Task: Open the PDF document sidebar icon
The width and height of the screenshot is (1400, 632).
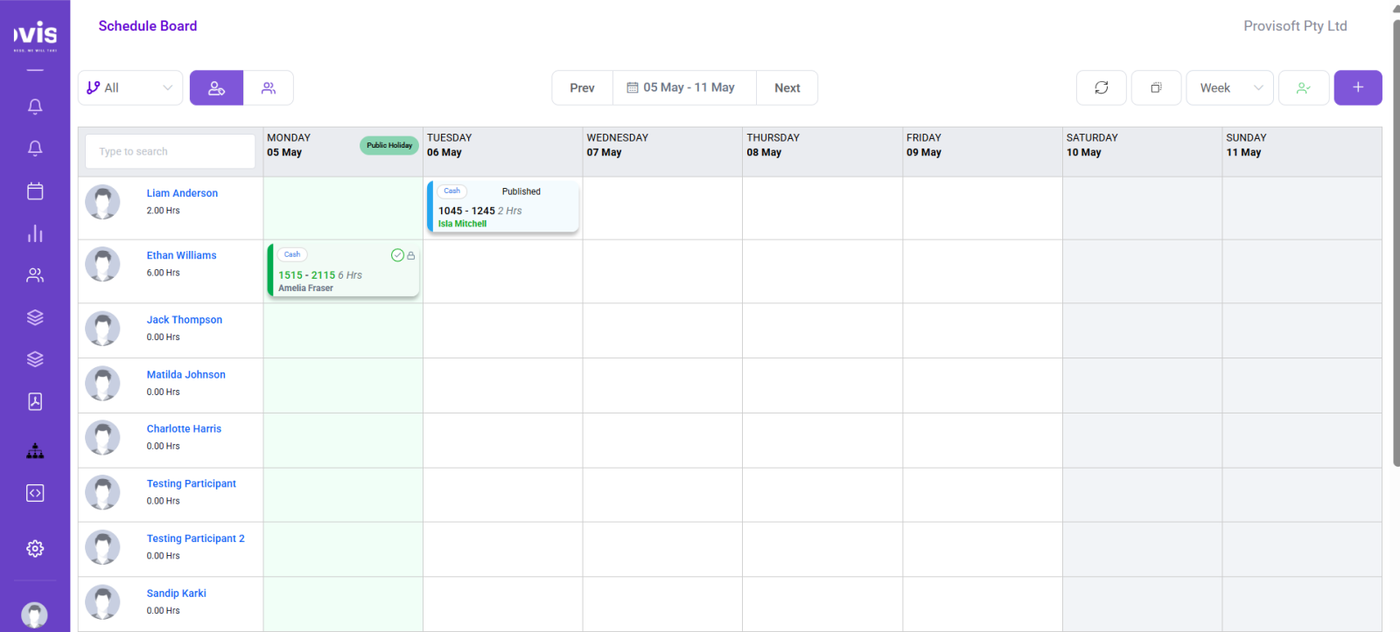Action: (35, 401)
